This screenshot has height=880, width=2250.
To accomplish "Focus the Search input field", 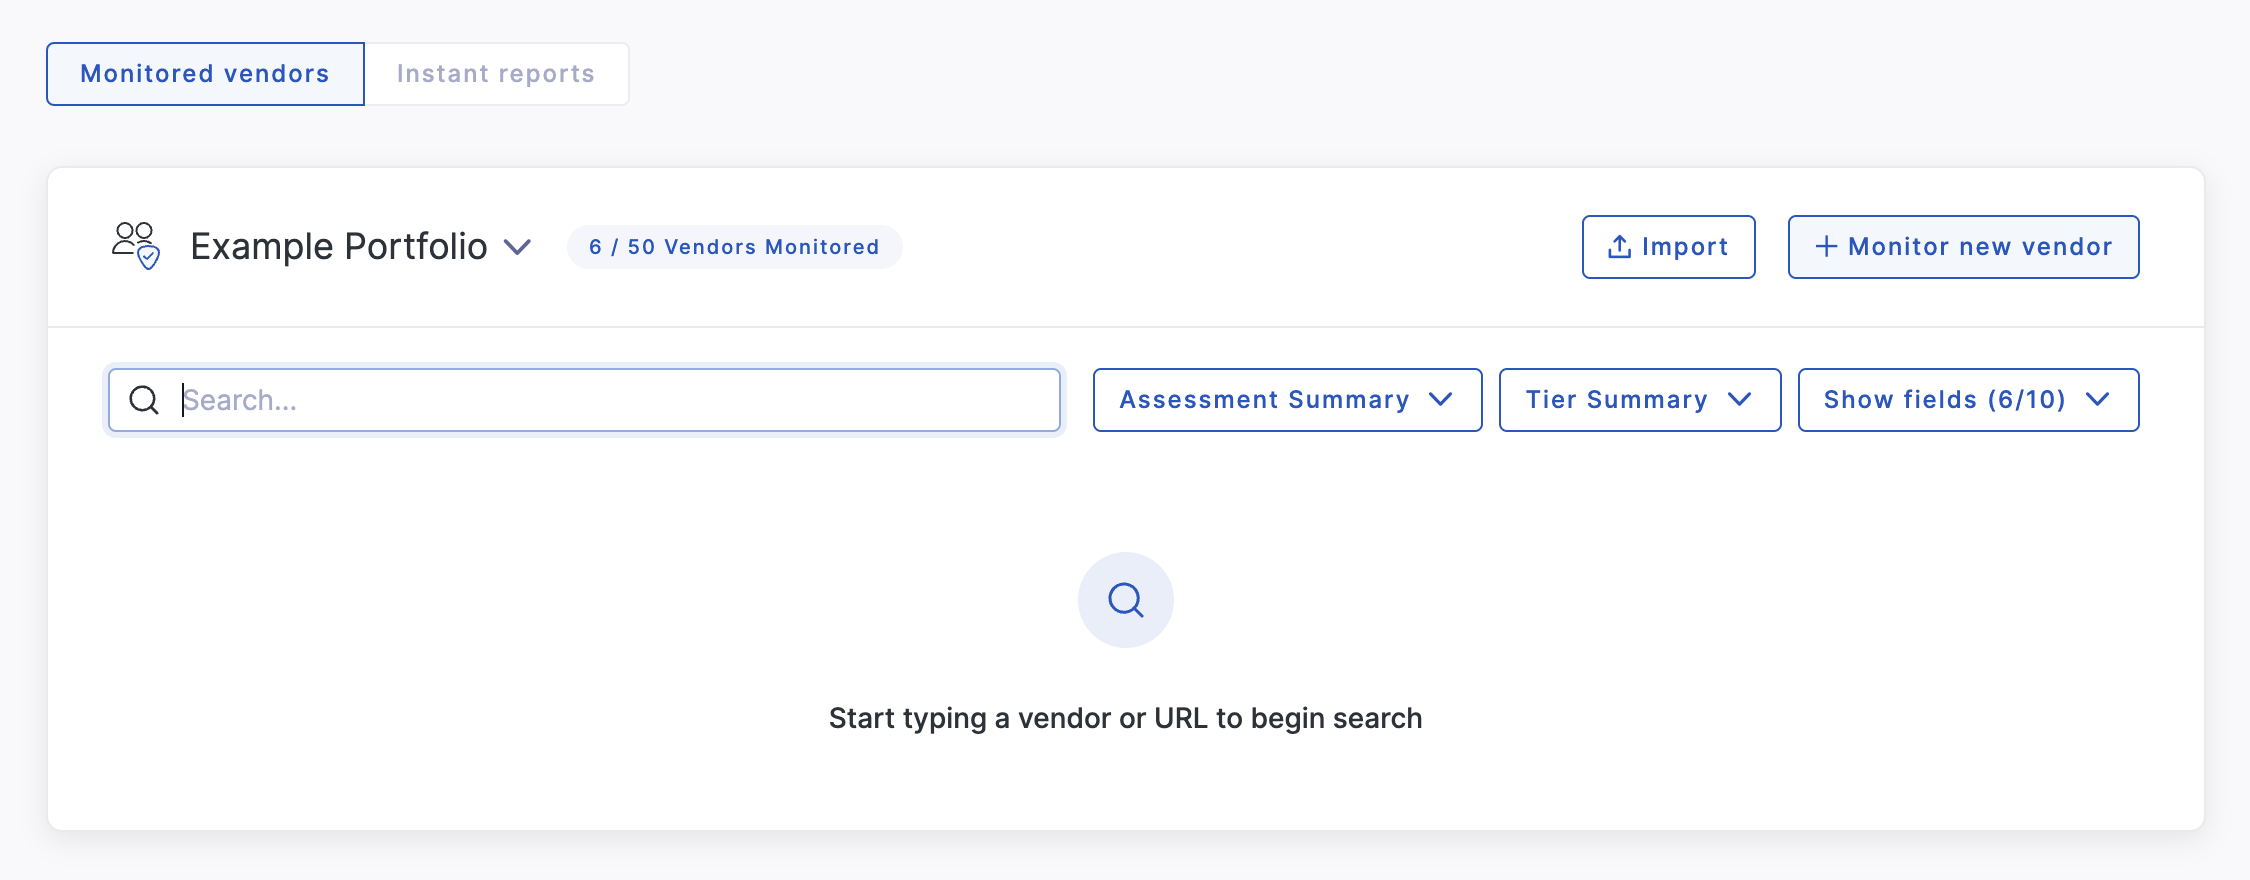I will tap(584, 400).
